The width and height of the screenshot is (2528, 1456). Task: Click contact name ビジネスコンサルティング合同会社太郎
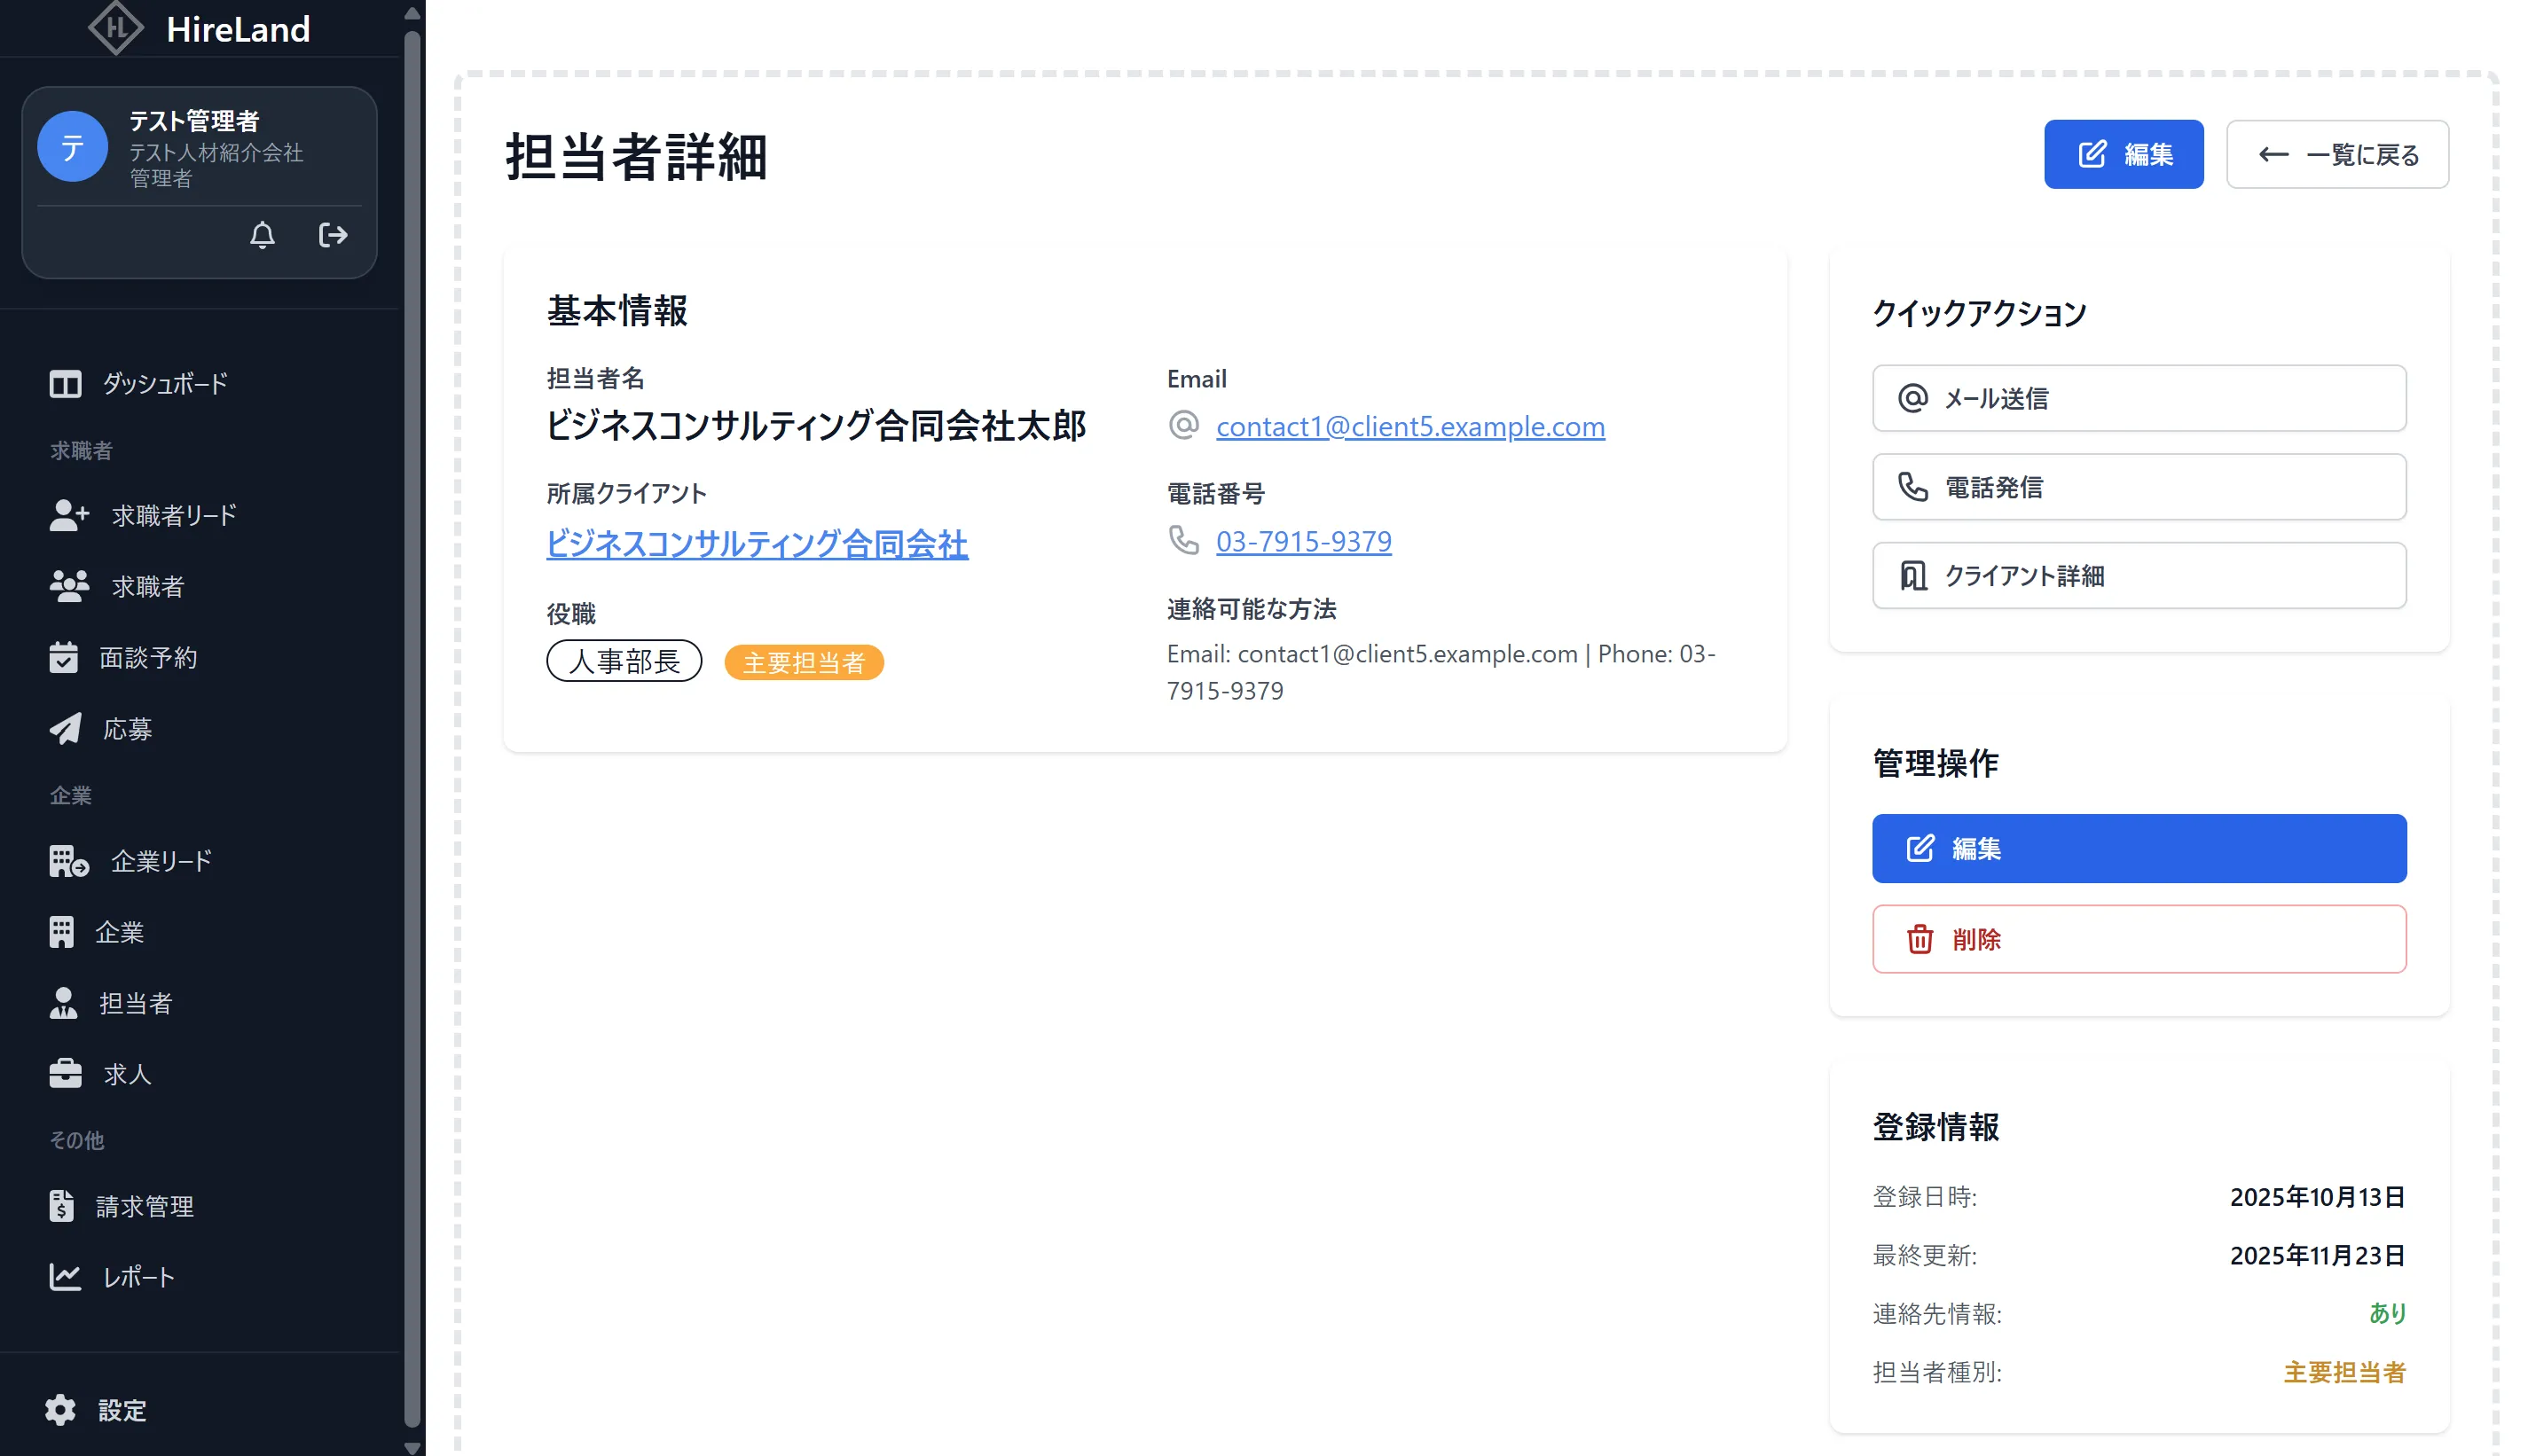tap(816, 427)
